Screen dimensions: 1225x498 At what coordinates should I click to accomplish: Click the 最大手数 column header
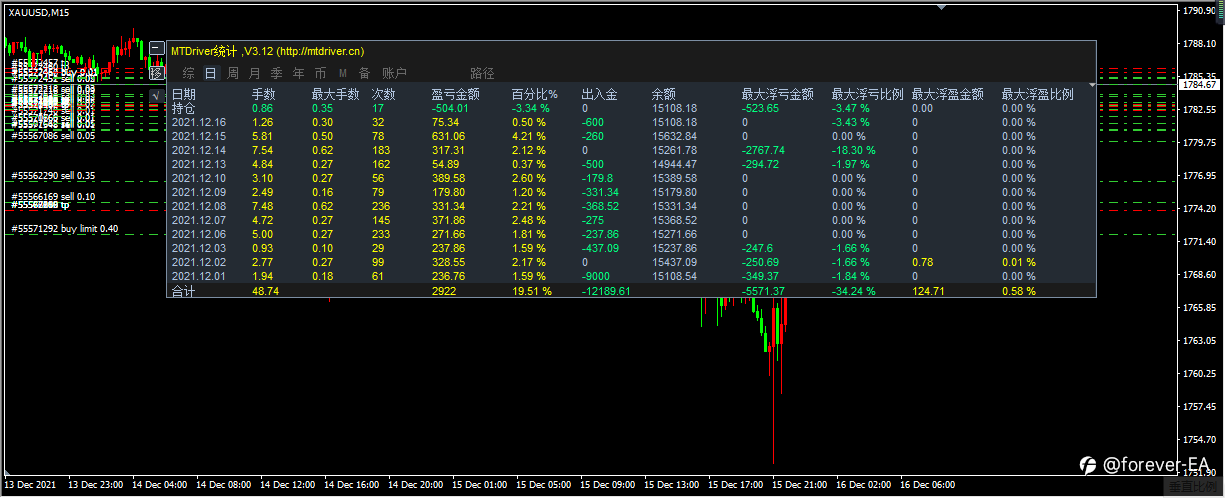tap(335, 94)
